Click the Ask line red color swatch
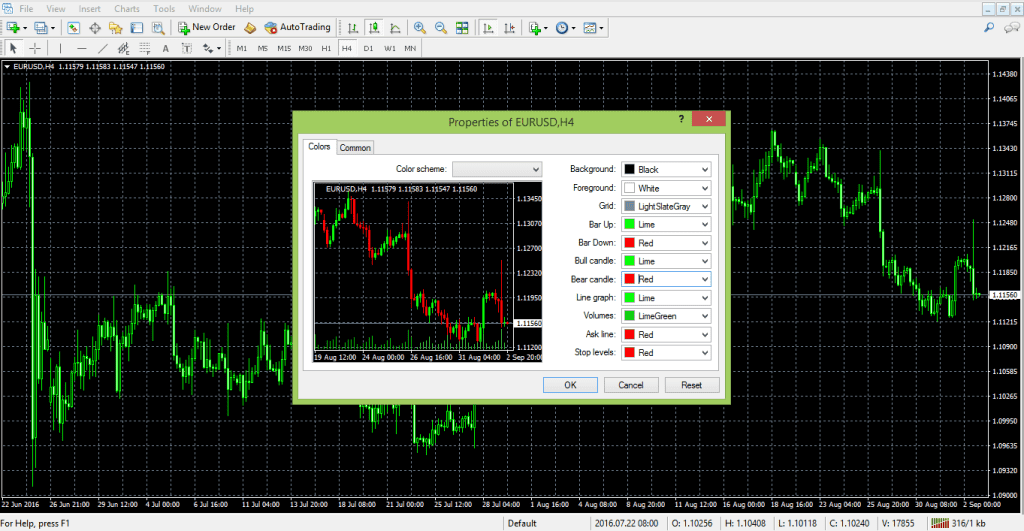 click(x=630, y=334)
